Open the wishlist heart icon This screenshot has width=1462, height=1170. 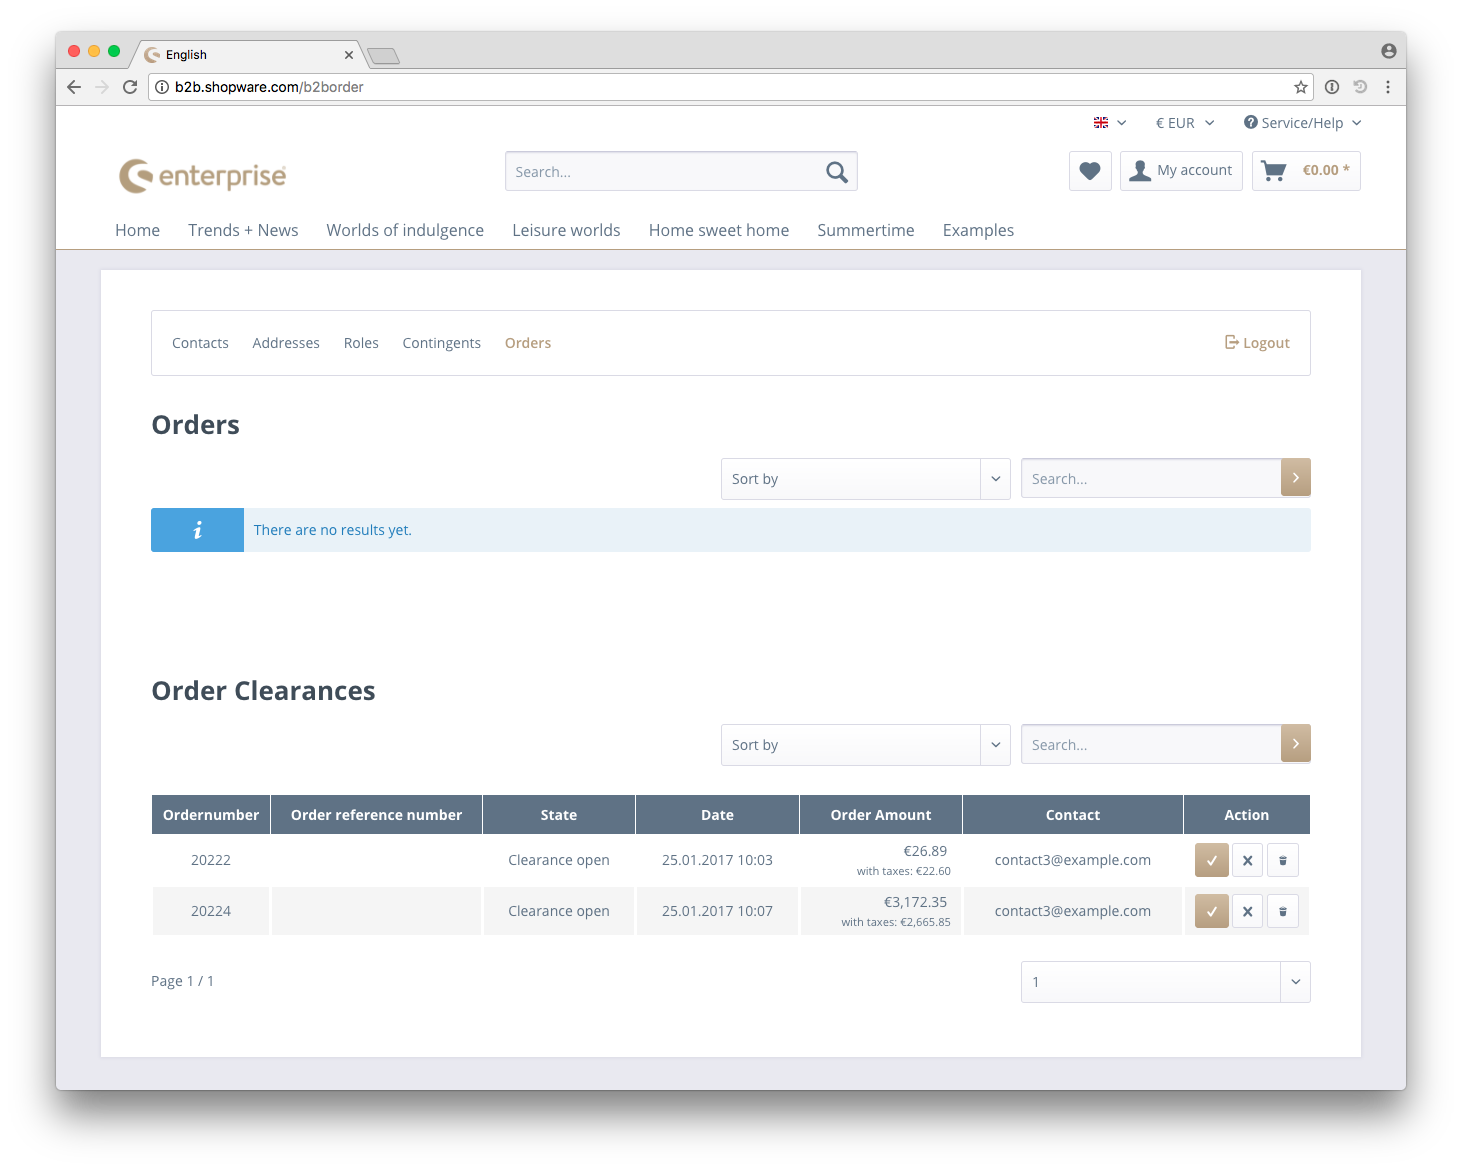click(x=1090, y=171)
